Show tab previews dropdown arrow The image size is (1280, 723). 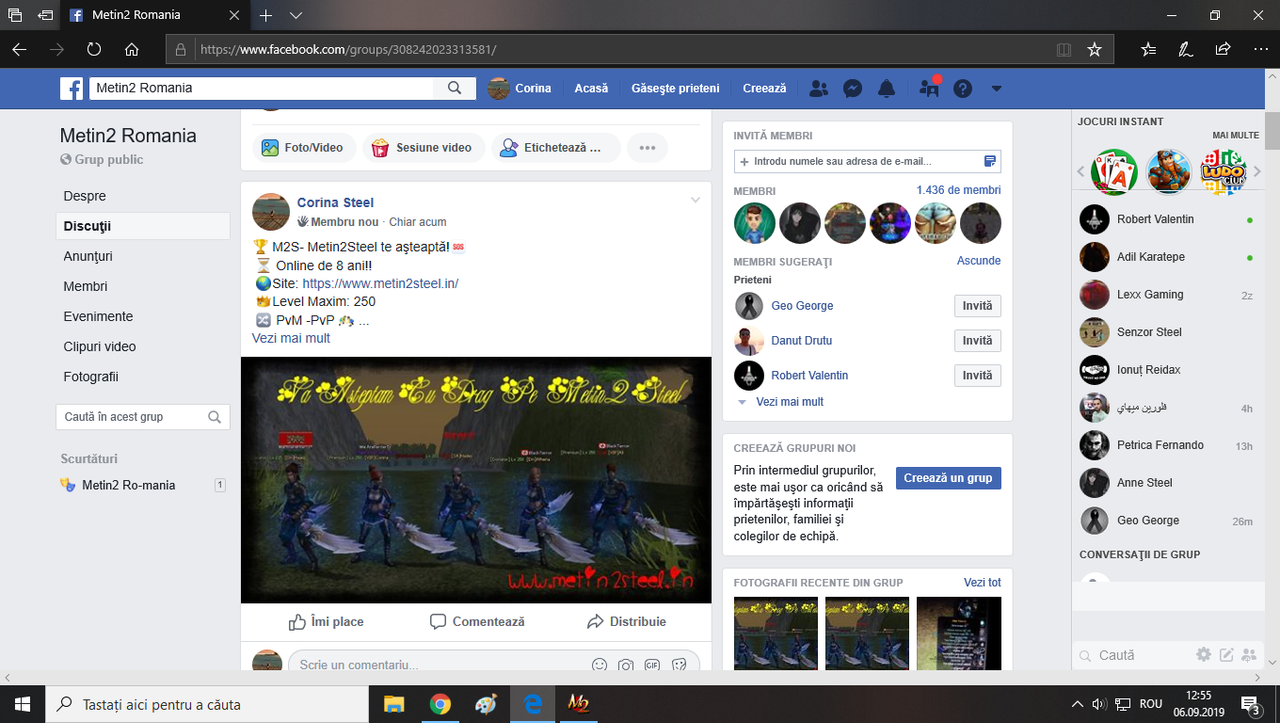[x=296, y=15]
